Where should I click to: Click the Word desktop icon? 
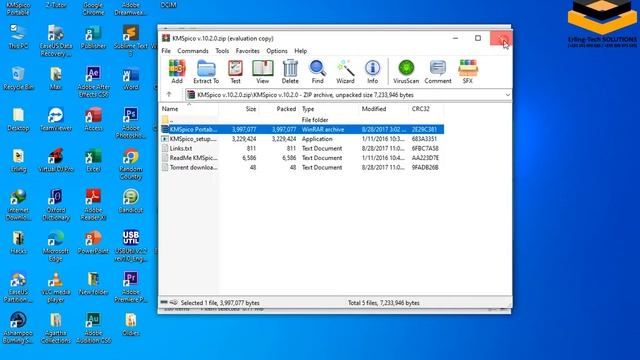click(131, 78)
